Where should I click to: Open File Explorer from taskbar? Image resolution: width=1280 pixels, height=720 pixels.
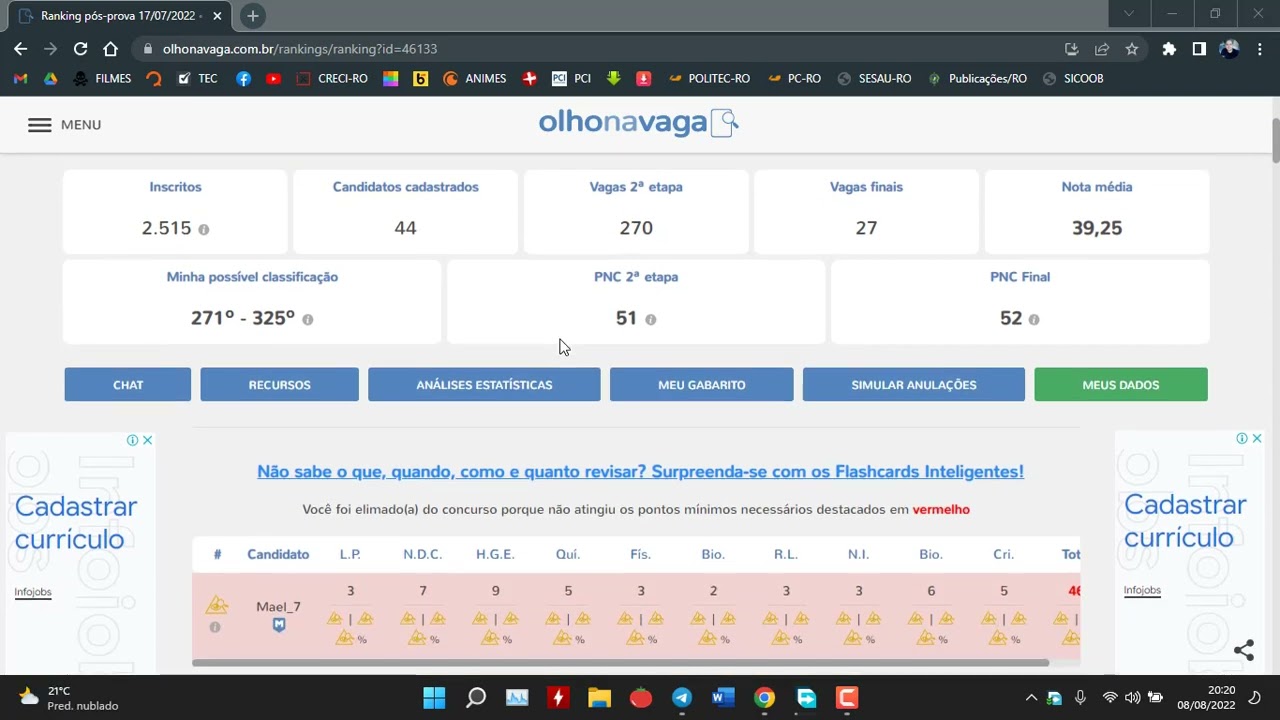coord(599,697)
